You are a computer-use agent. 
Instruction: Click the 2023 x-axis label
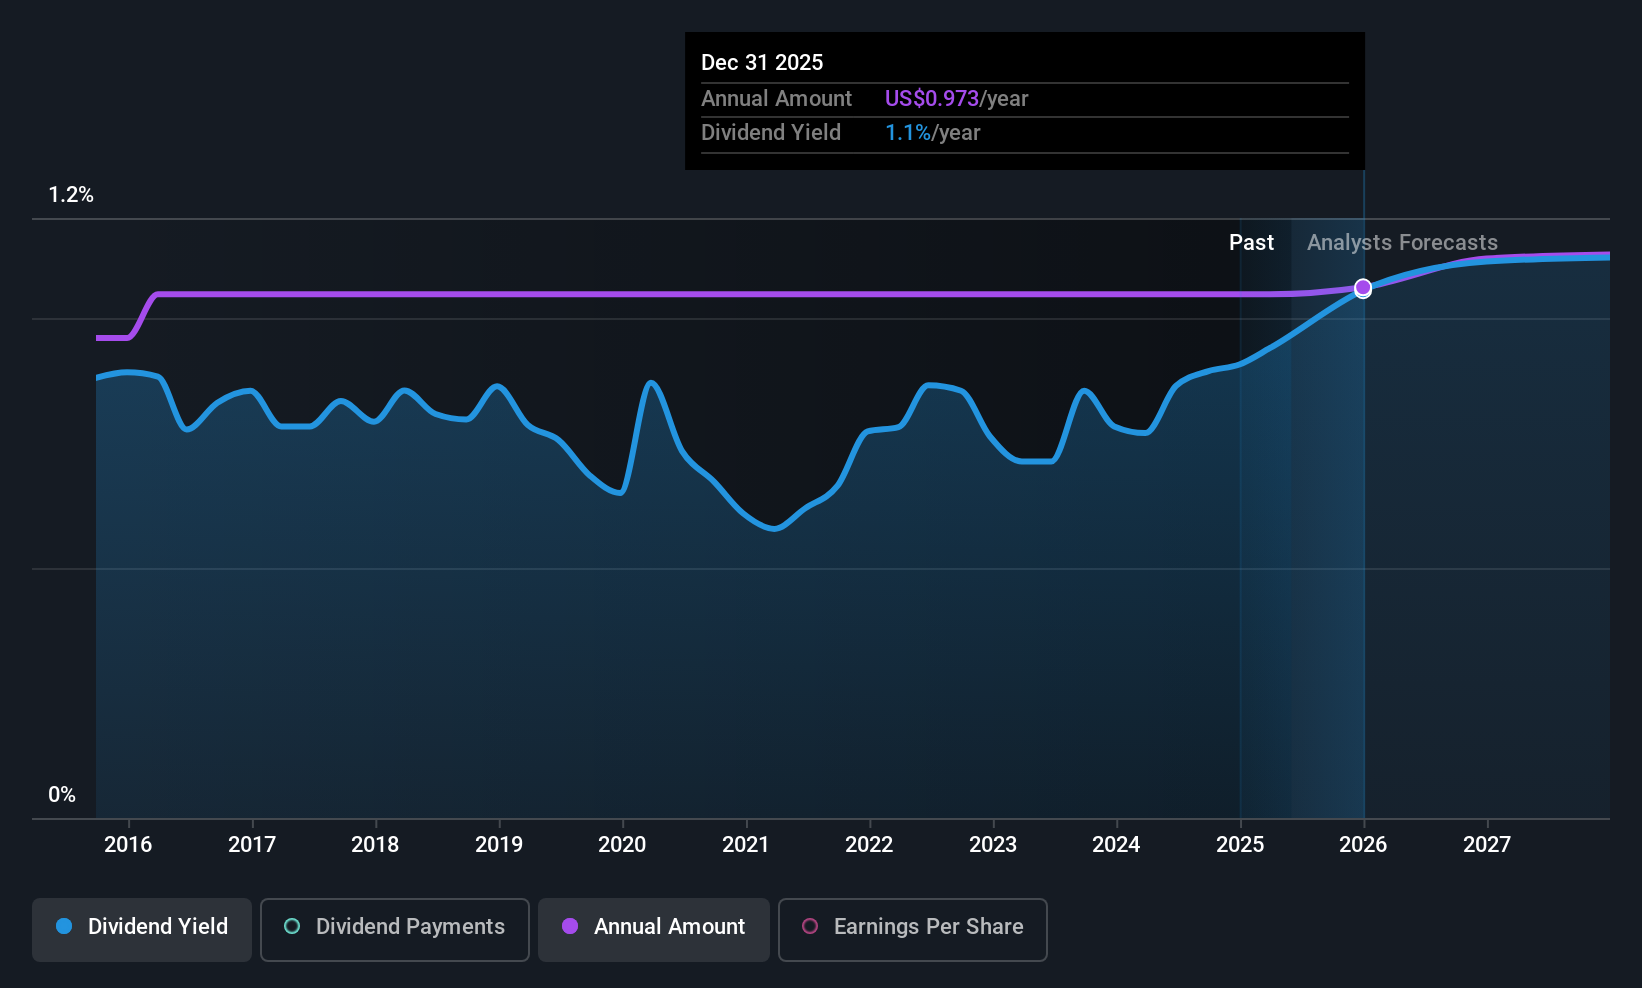click(993, 845)
